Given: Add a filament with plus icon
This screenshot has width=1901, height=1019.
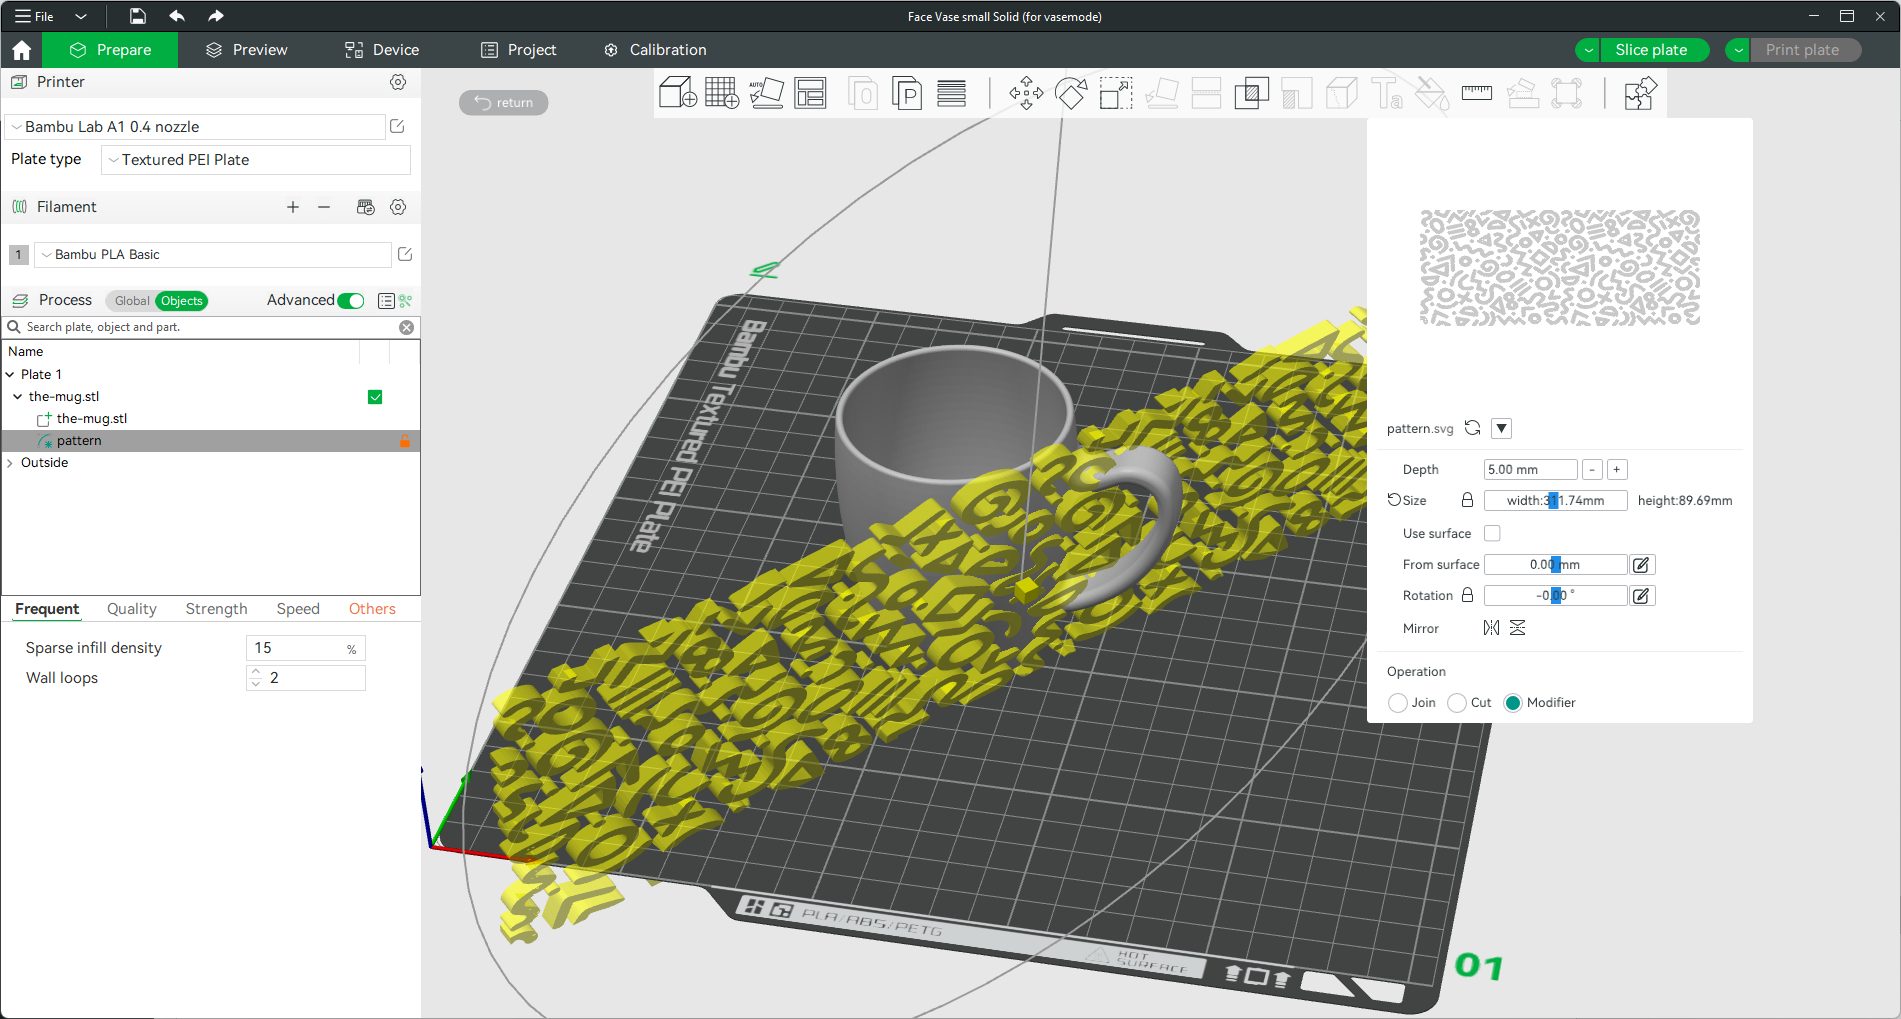Looking at the screenshot, I should (293, 207).
